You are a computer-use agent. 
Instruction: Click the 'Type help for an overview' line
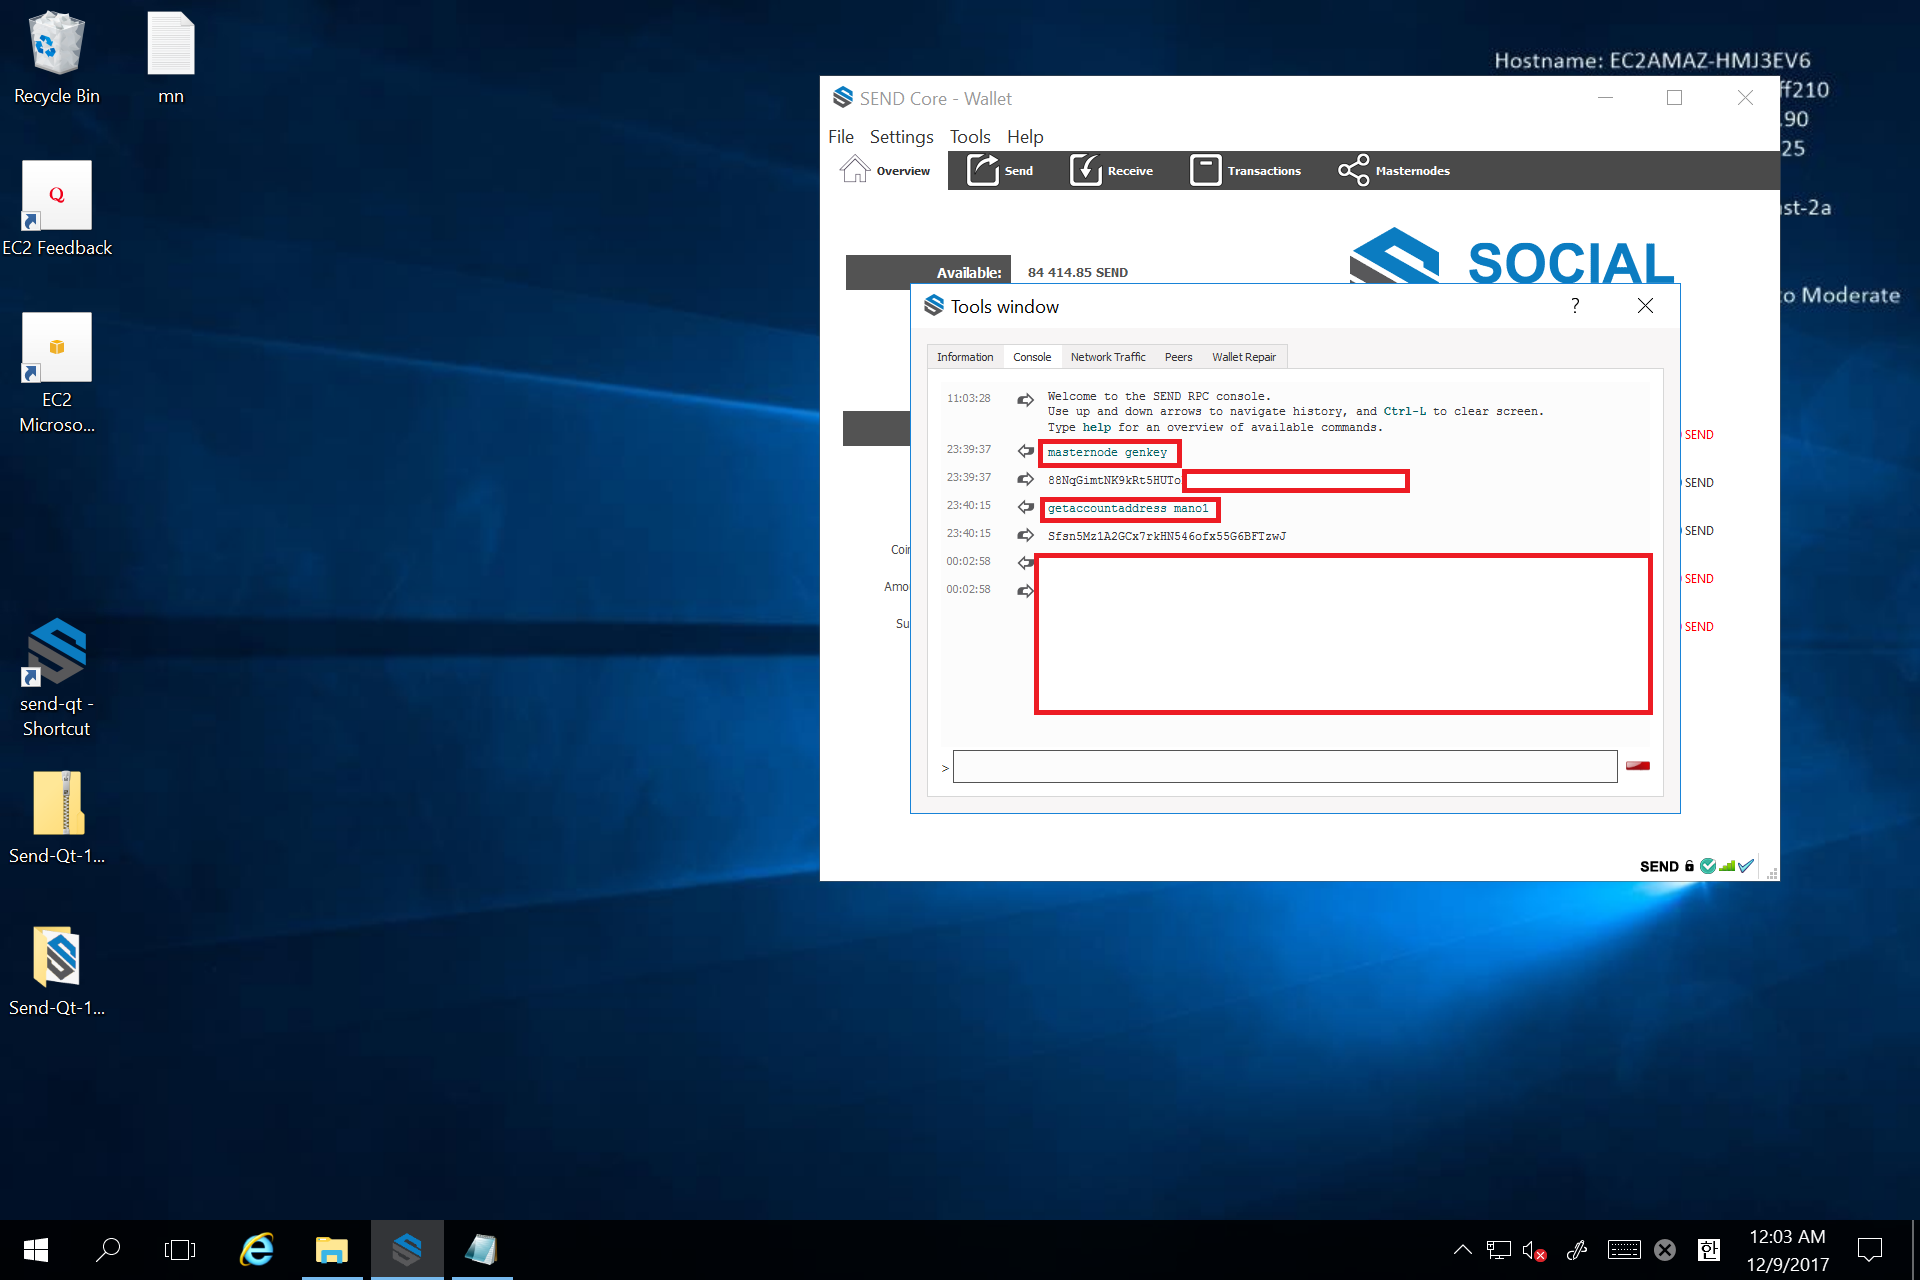1215,428
